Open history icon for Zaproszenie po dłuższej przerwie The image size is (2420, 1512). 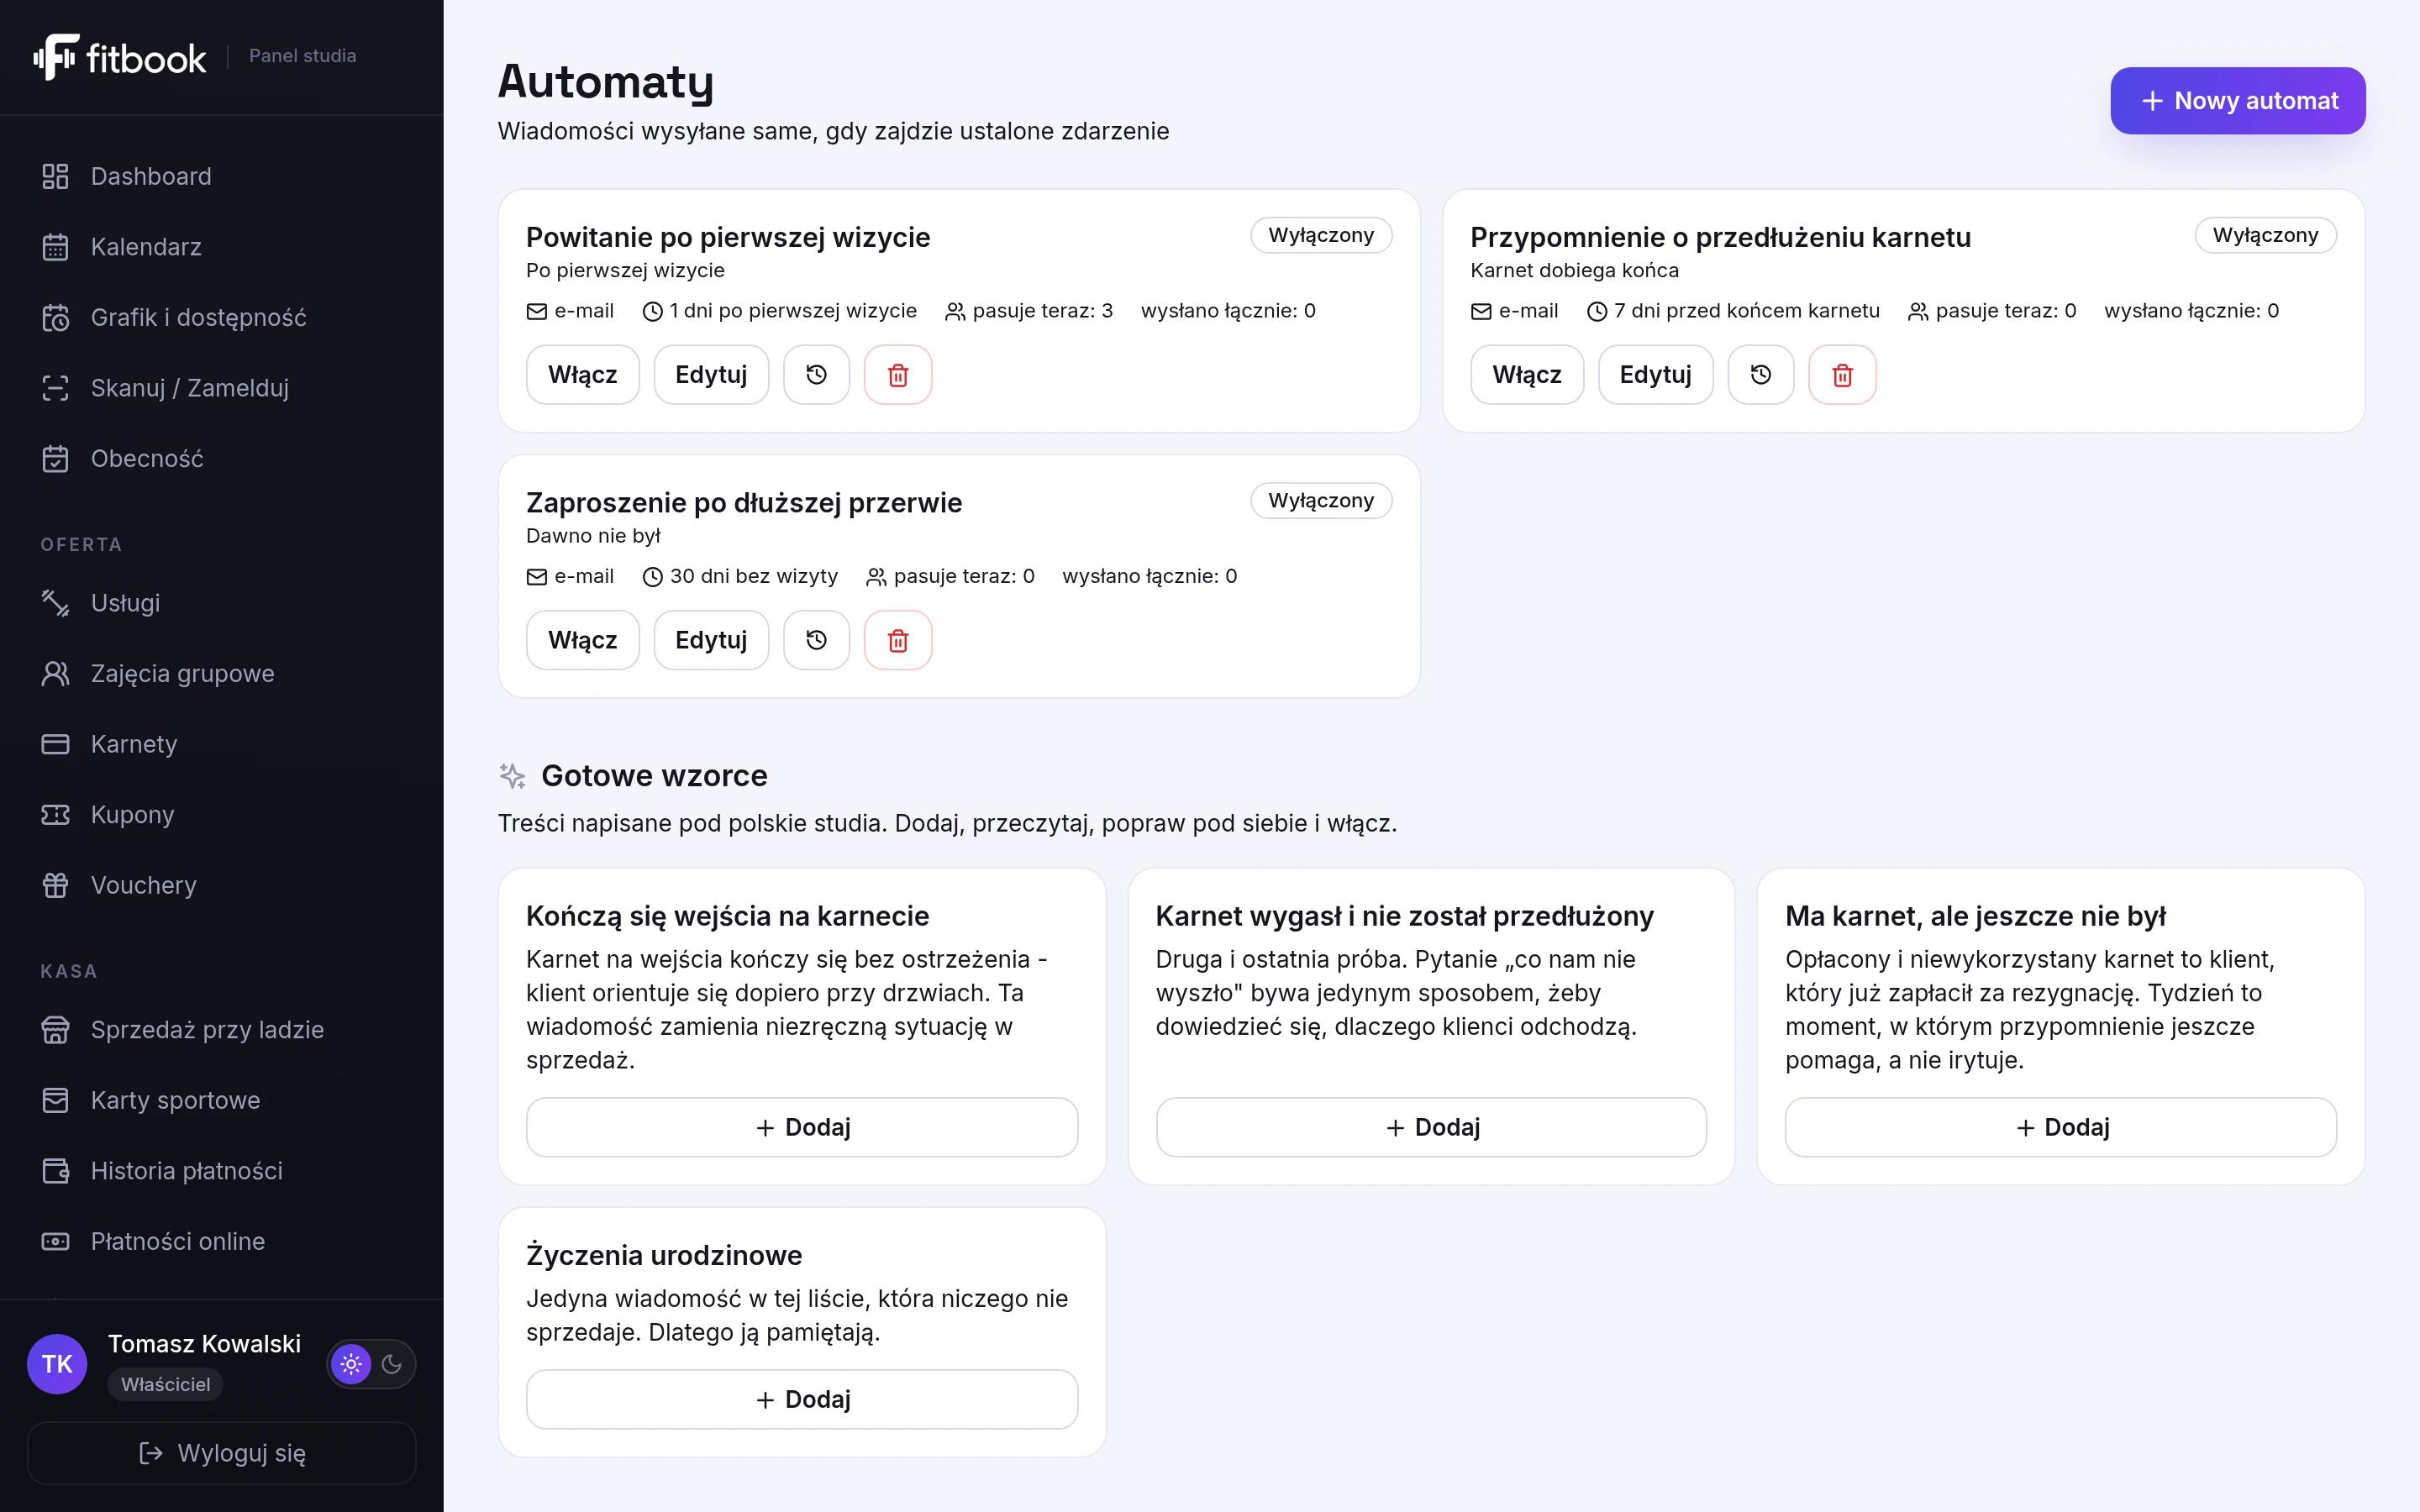click(816, 640)
